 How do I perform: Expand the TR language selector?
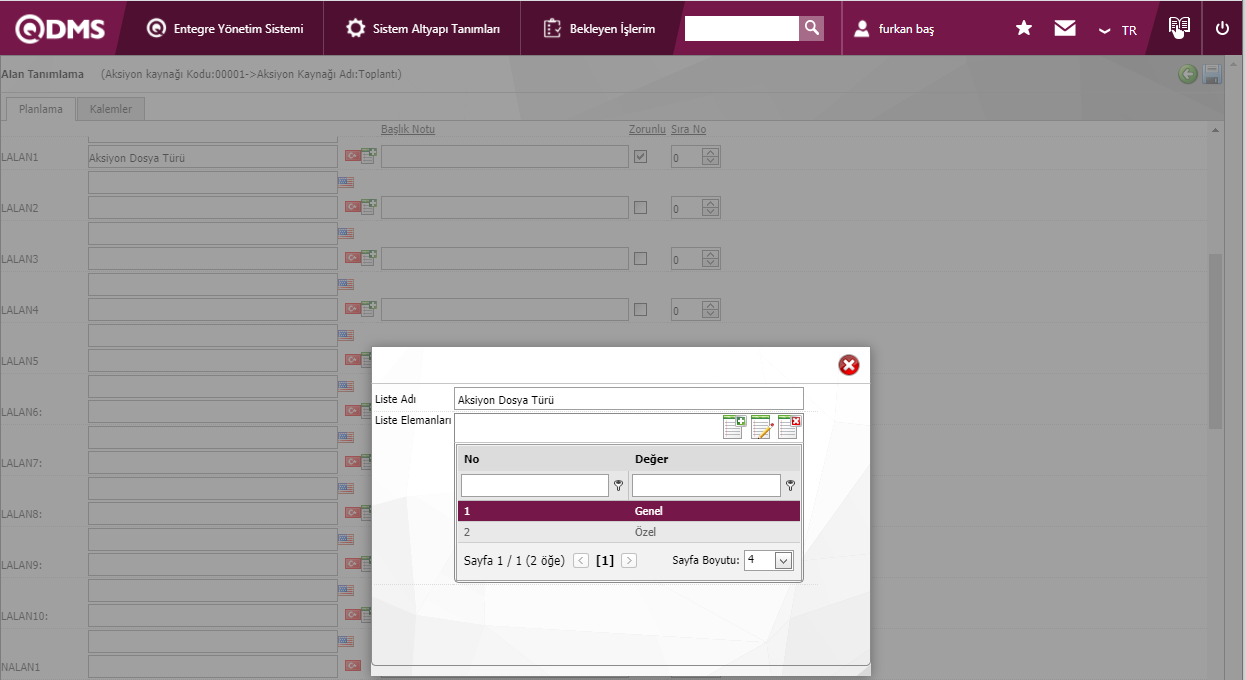(1117, 30)
